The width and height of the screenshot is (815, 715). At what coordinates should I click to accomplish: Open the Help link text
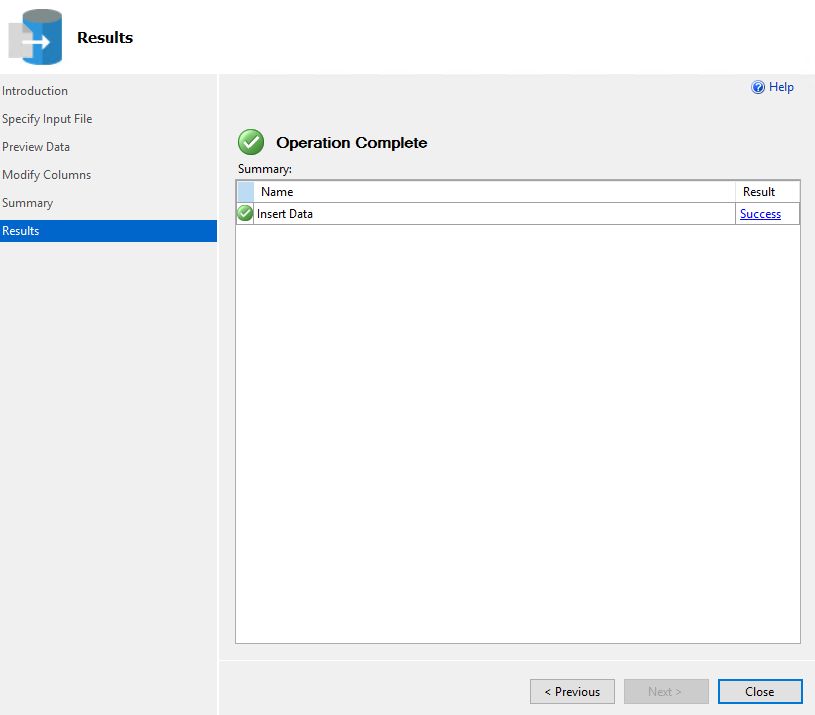[x=781, y=87]
